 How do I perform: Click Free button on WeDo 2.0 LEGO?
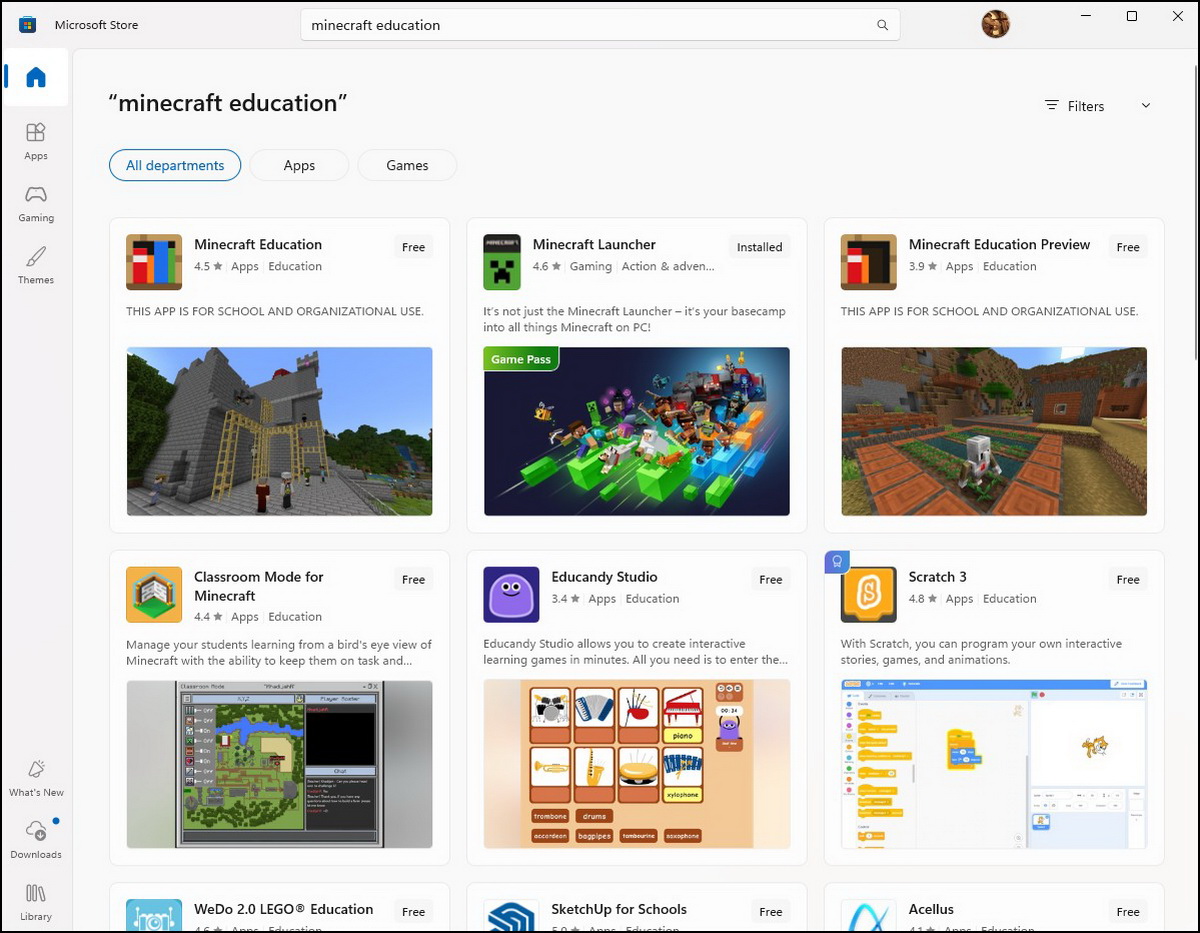(x=414, y=912)
